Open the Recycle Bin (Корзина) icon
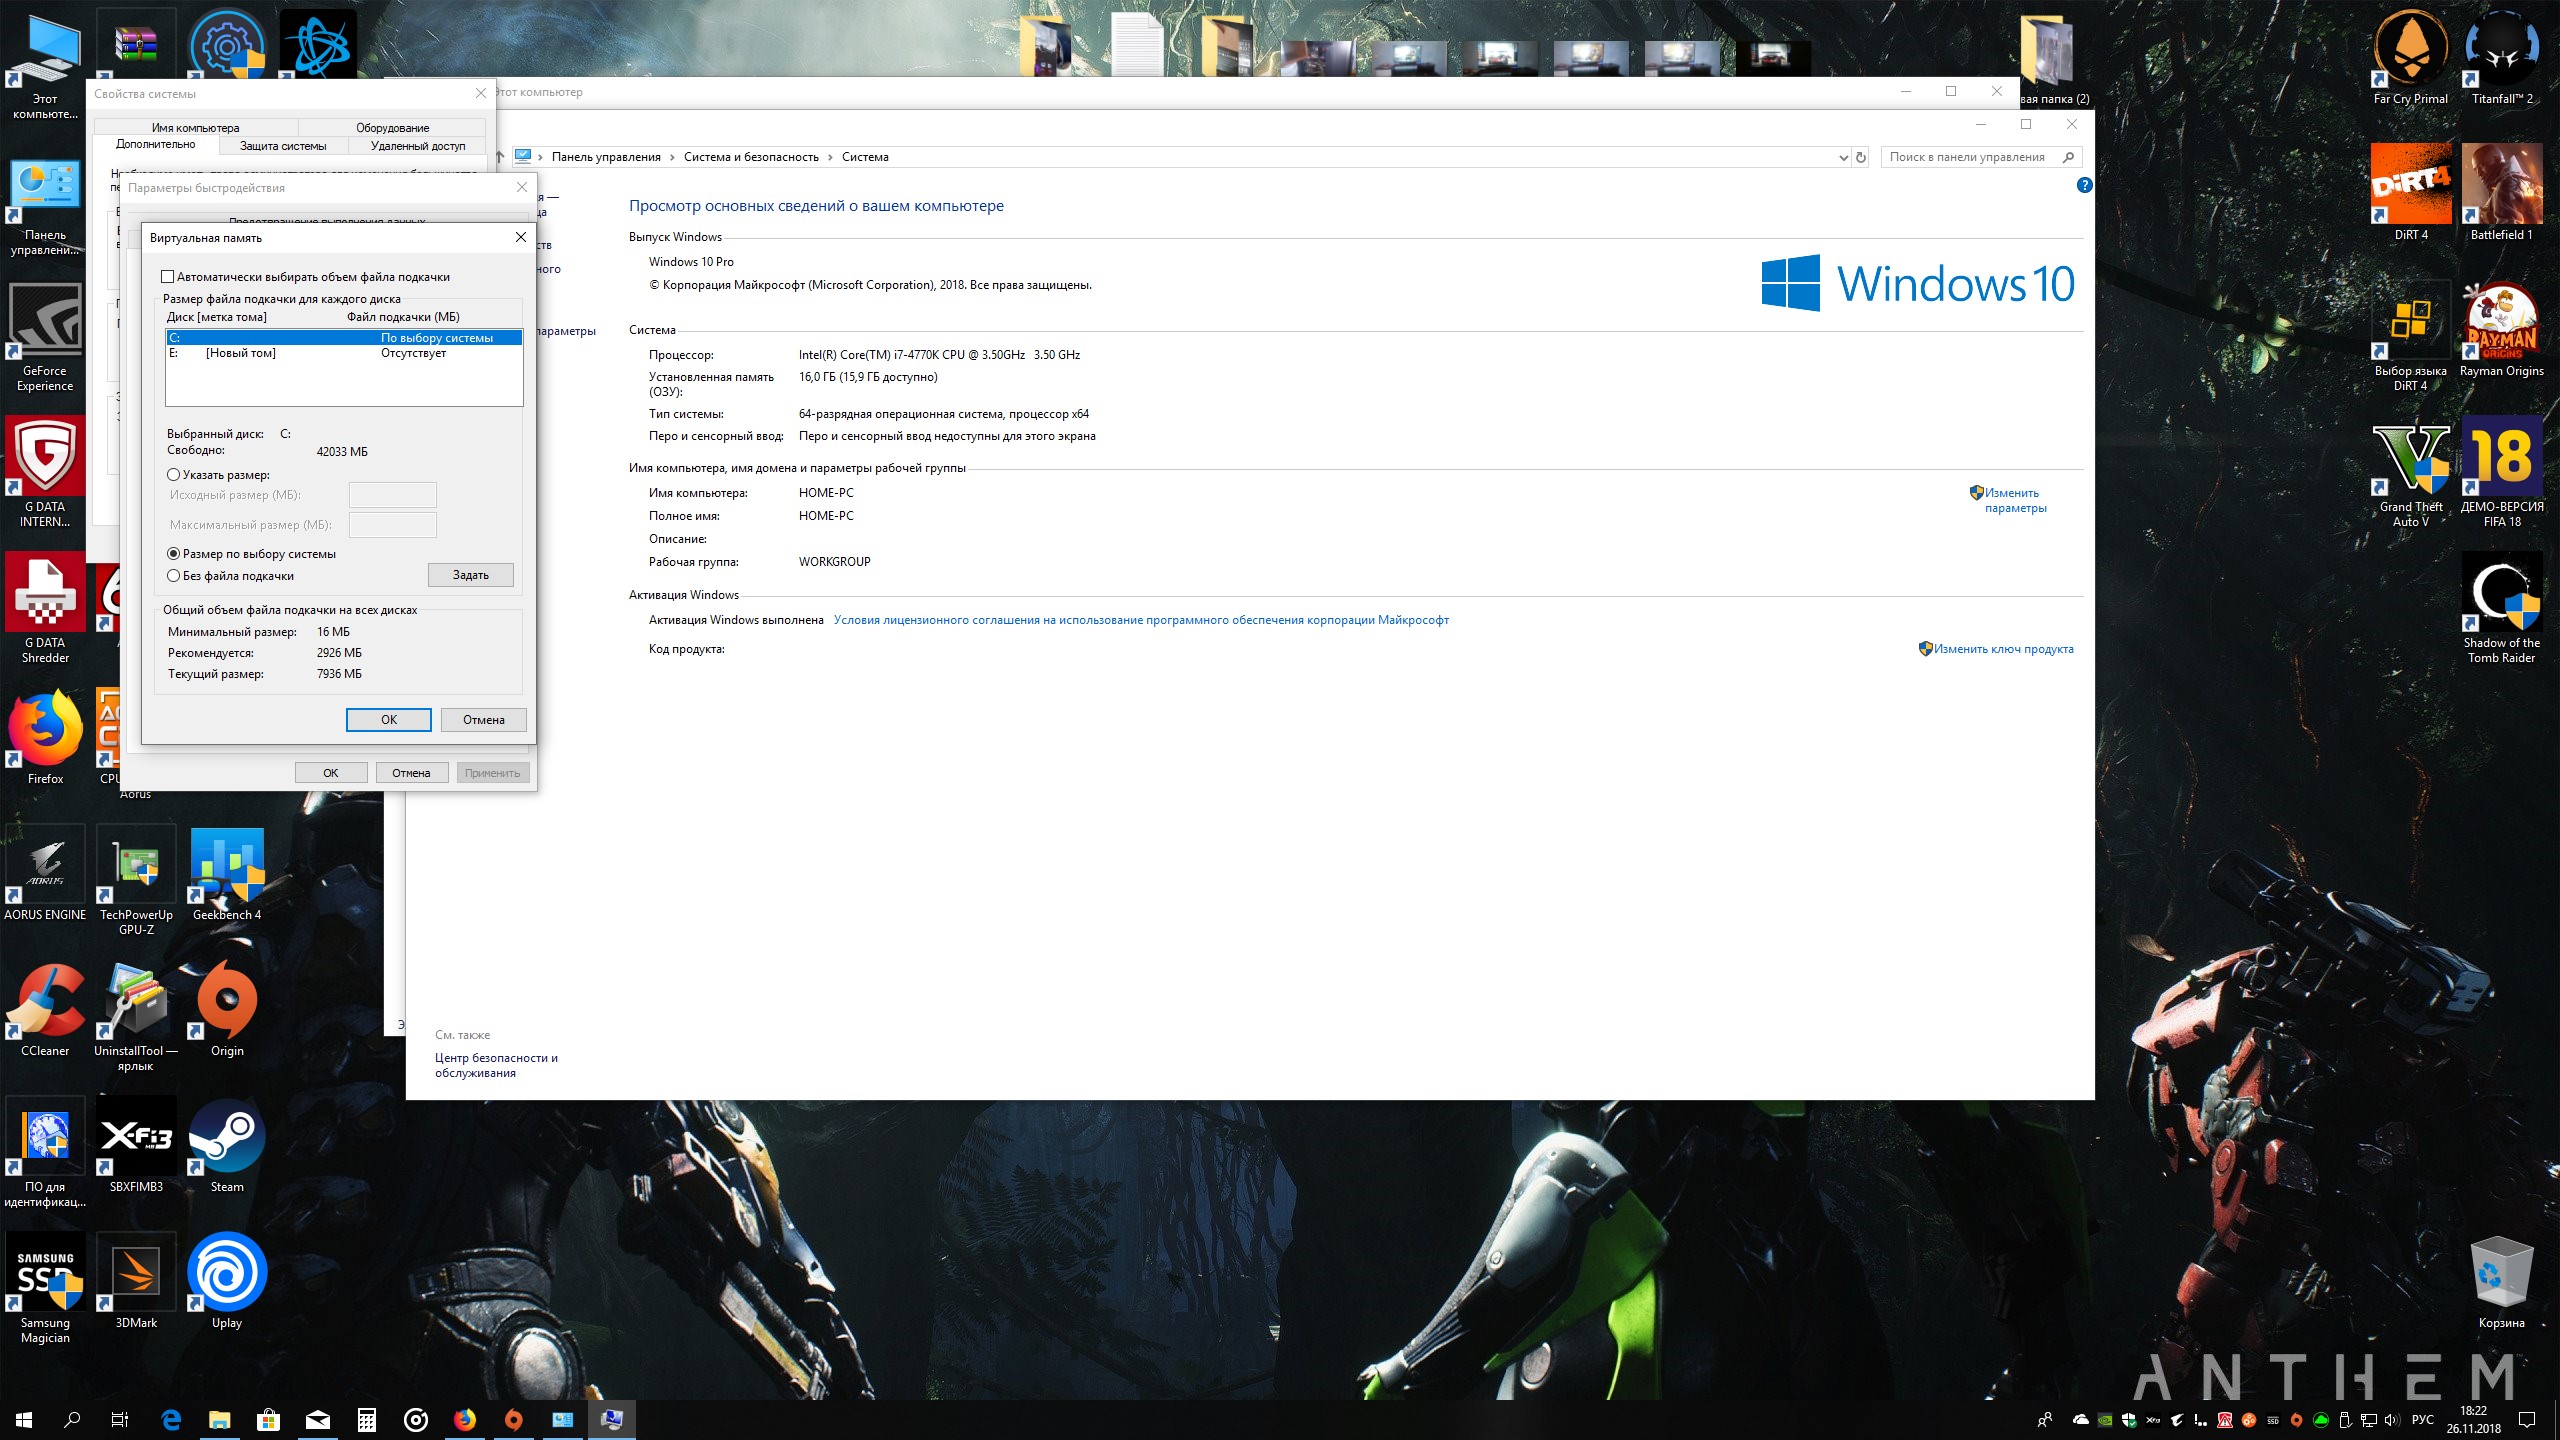Screen dimensions: 2560x1440 [x=2502, y=1282]
